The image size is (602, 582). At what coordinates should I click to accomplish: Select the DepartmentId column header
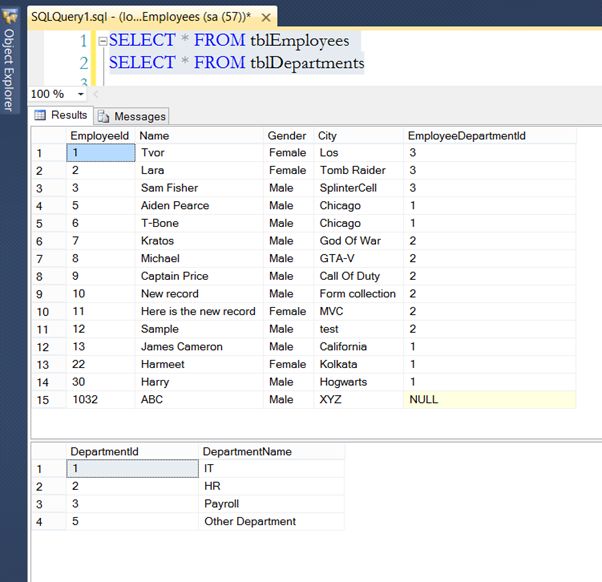(x=132, y=451)
